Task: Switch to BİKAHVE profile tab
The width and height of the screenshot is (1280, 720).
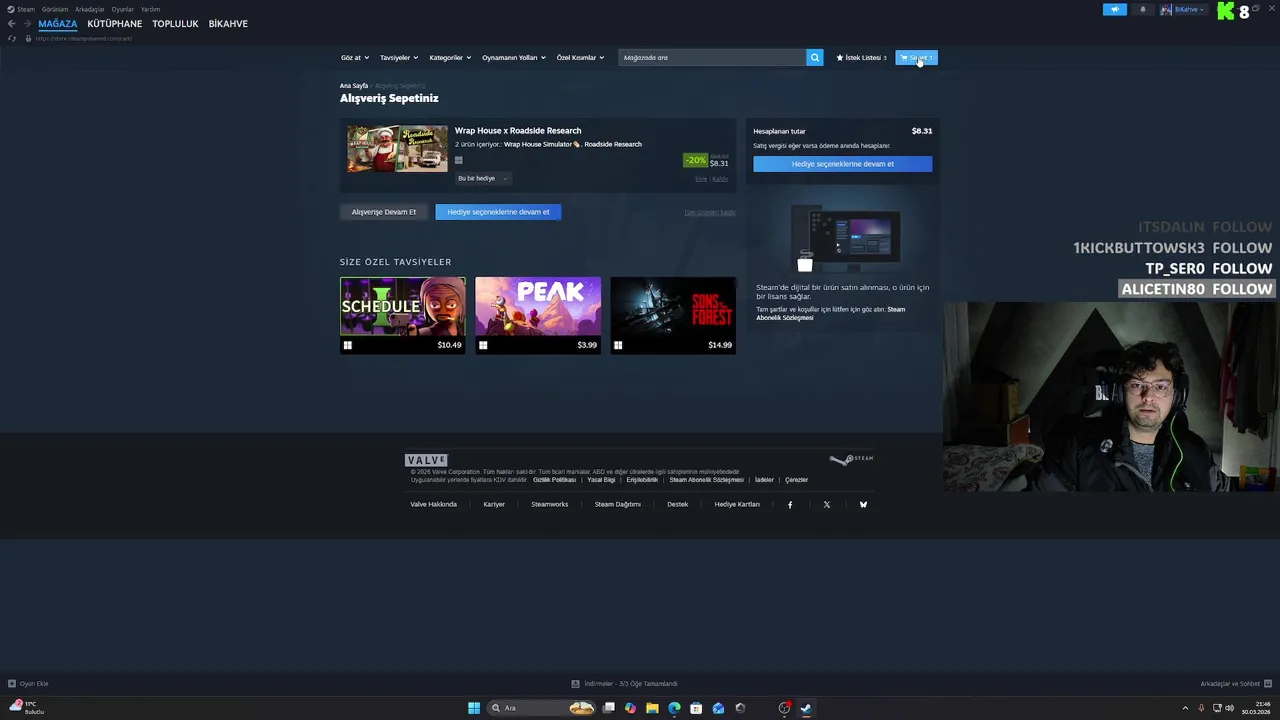Action: [228, 24]
